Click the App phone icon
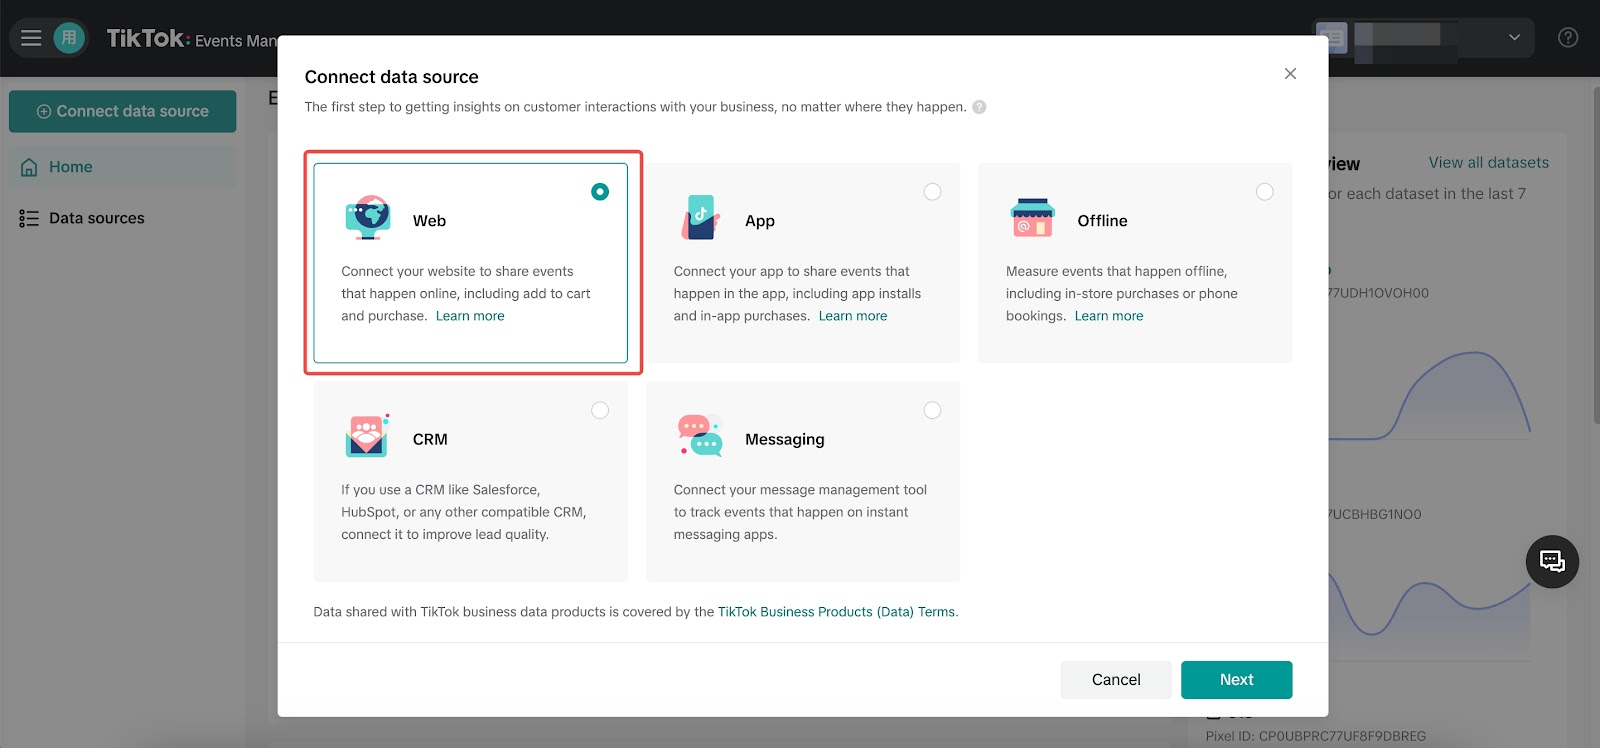 coord(701,218)
